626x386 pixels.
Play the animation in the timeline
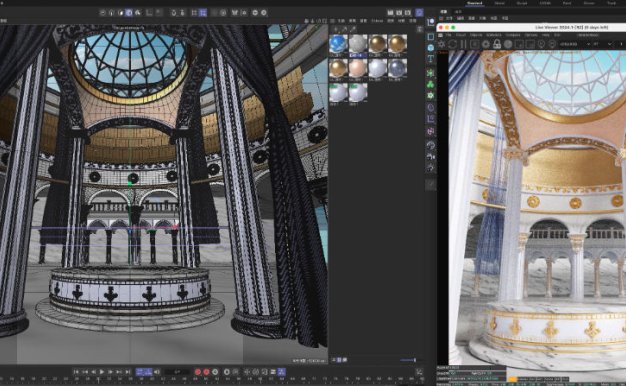click(x=102, y=372)
